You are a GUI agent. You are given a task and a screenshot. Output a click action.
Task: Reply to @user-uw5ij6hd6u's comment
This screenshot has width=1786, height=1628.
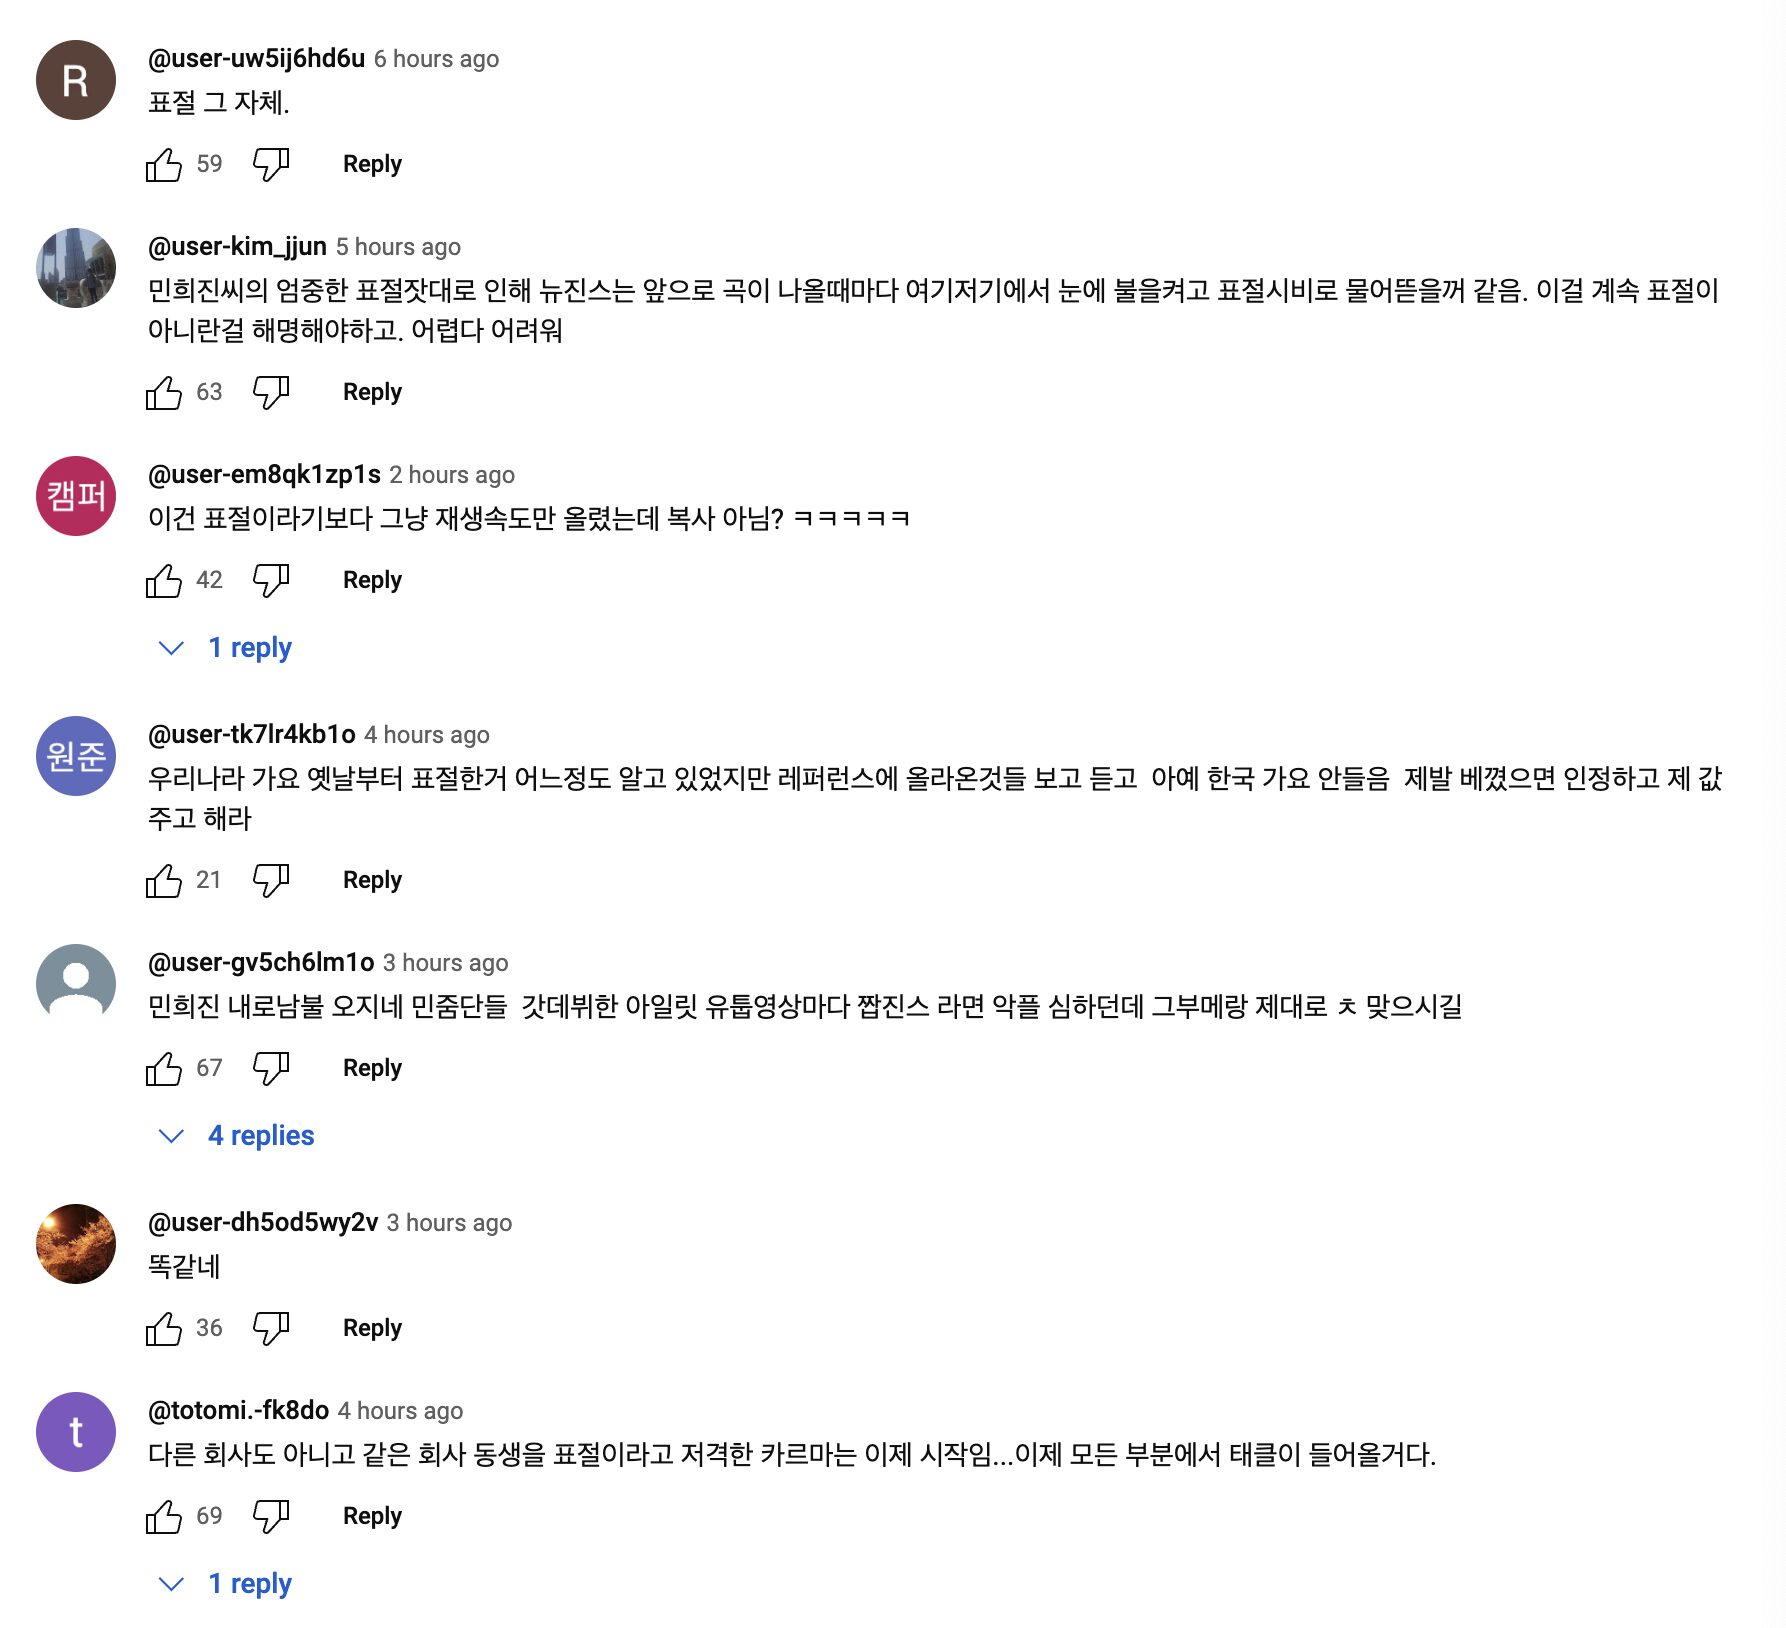(x=372, y=164)
